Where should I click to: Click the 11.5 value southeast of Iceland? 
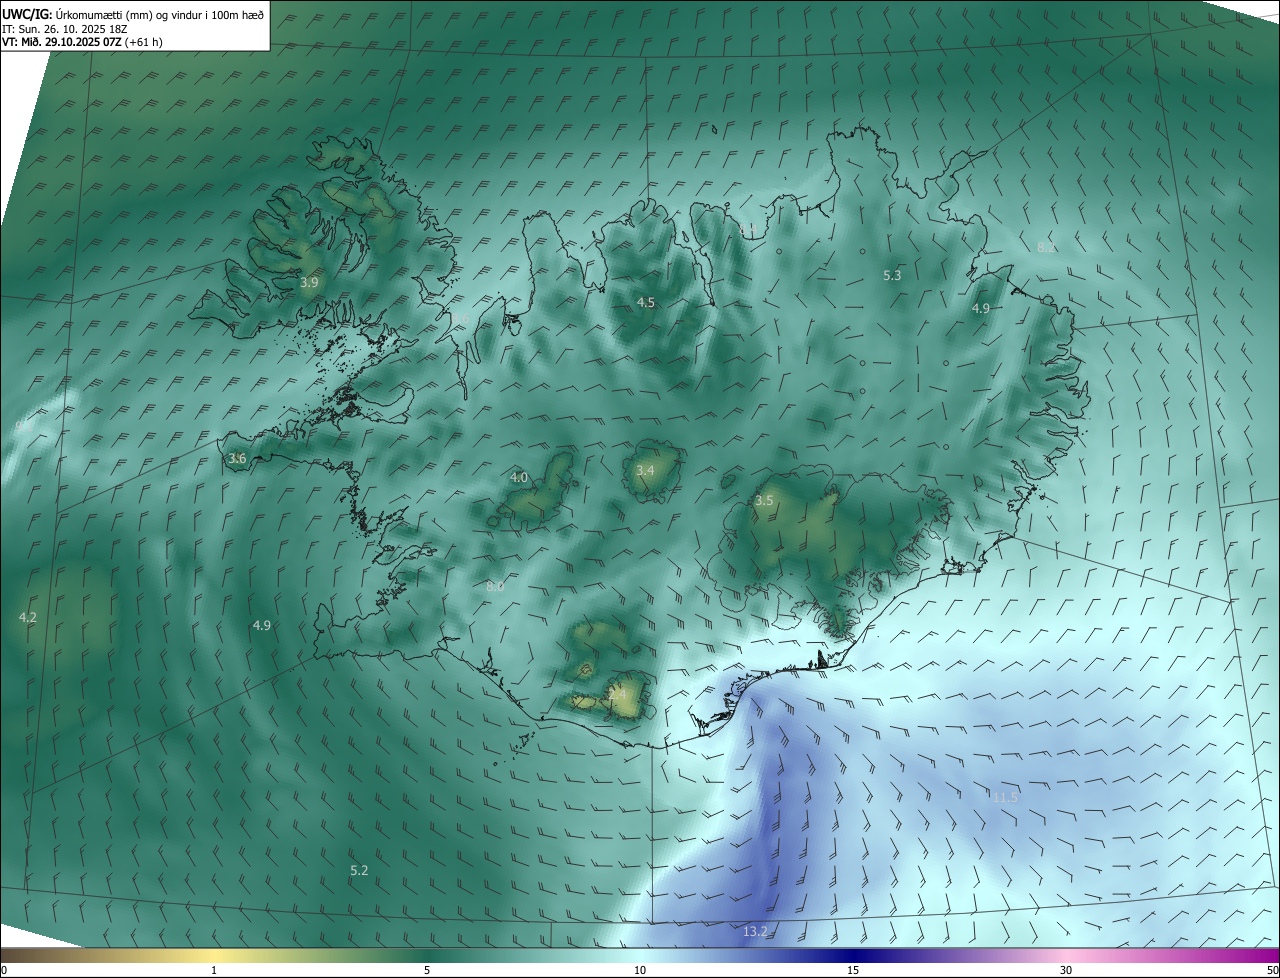(x=1005, y=797)
